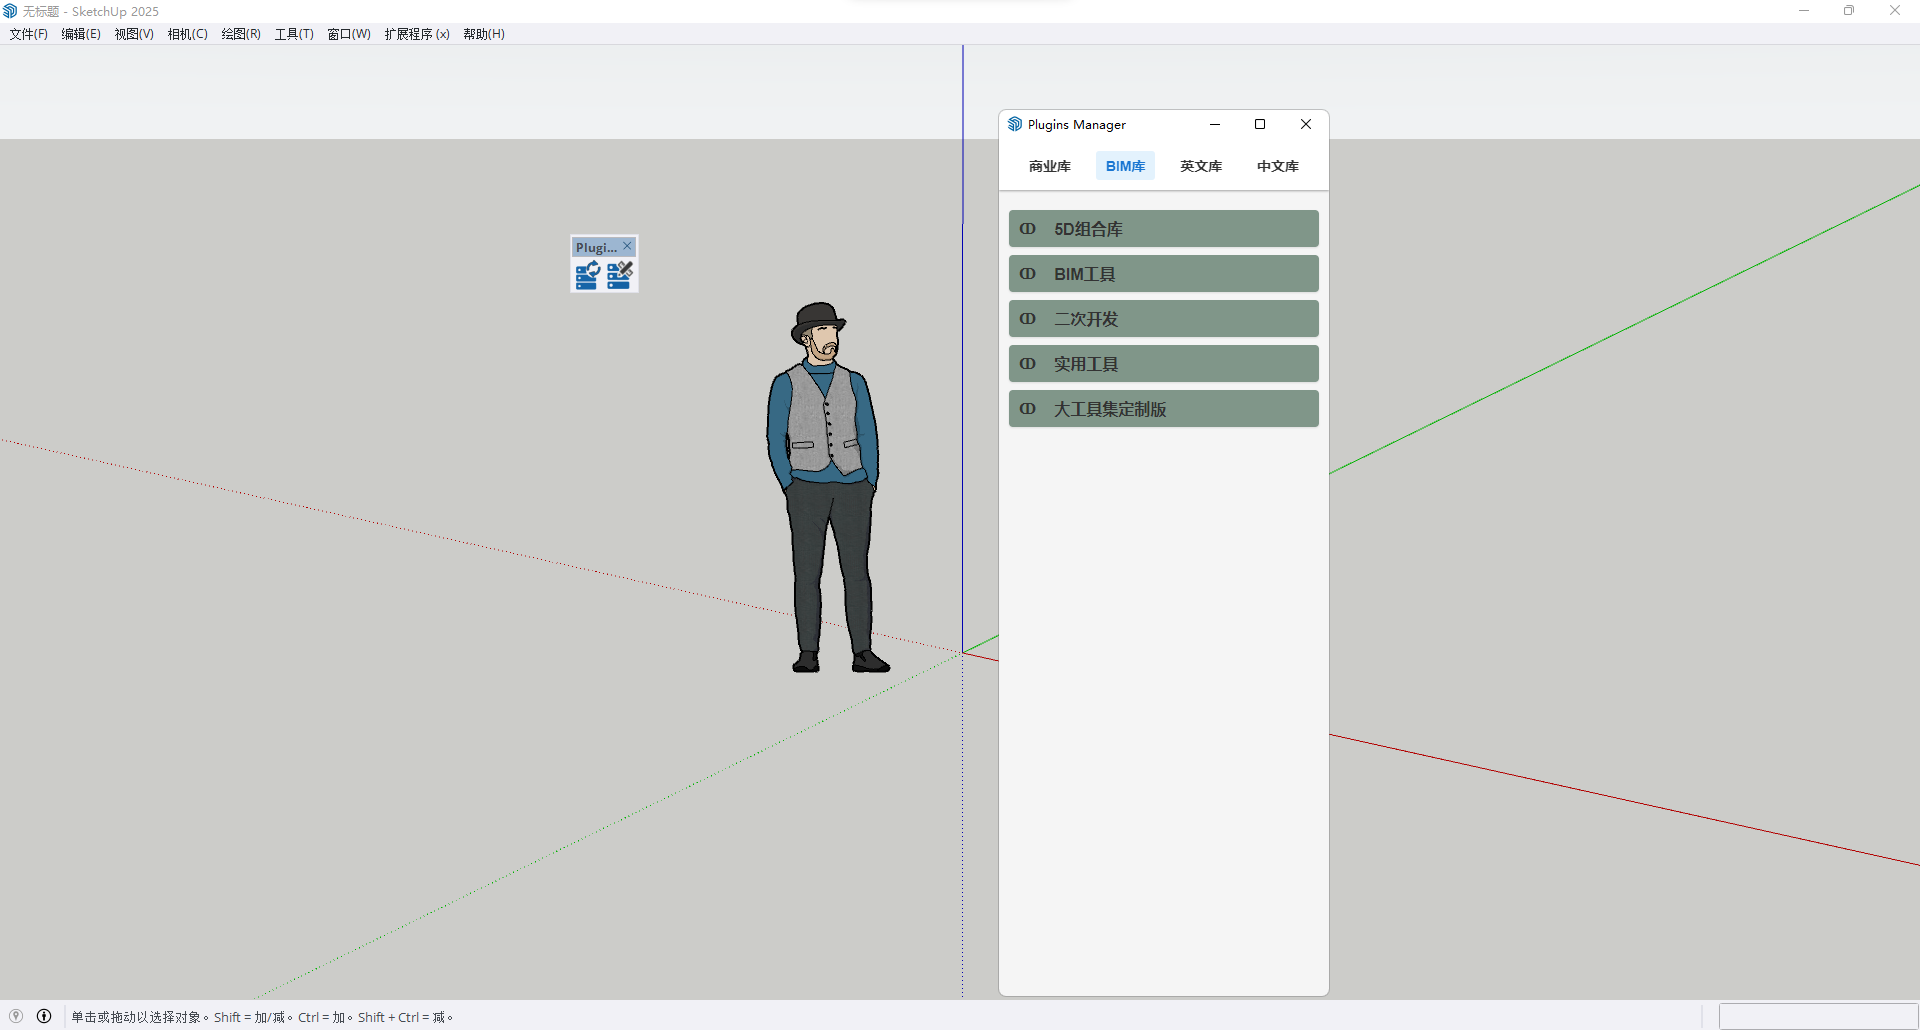Expand the 大工具集定制版 category
Viewport: 1920px width, 1030px height.
pos(1163,409)
